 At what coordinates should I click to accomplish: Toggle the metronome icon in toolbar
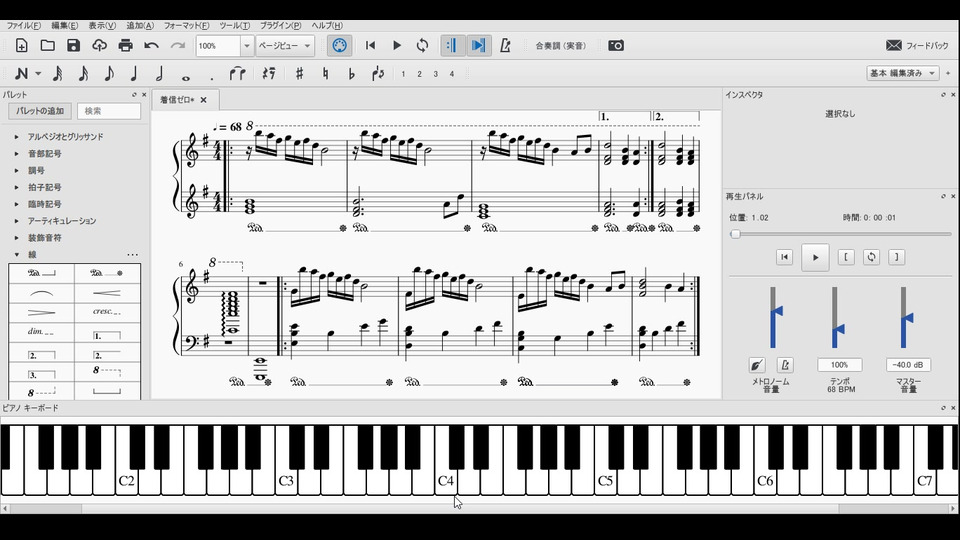(505, 46)
